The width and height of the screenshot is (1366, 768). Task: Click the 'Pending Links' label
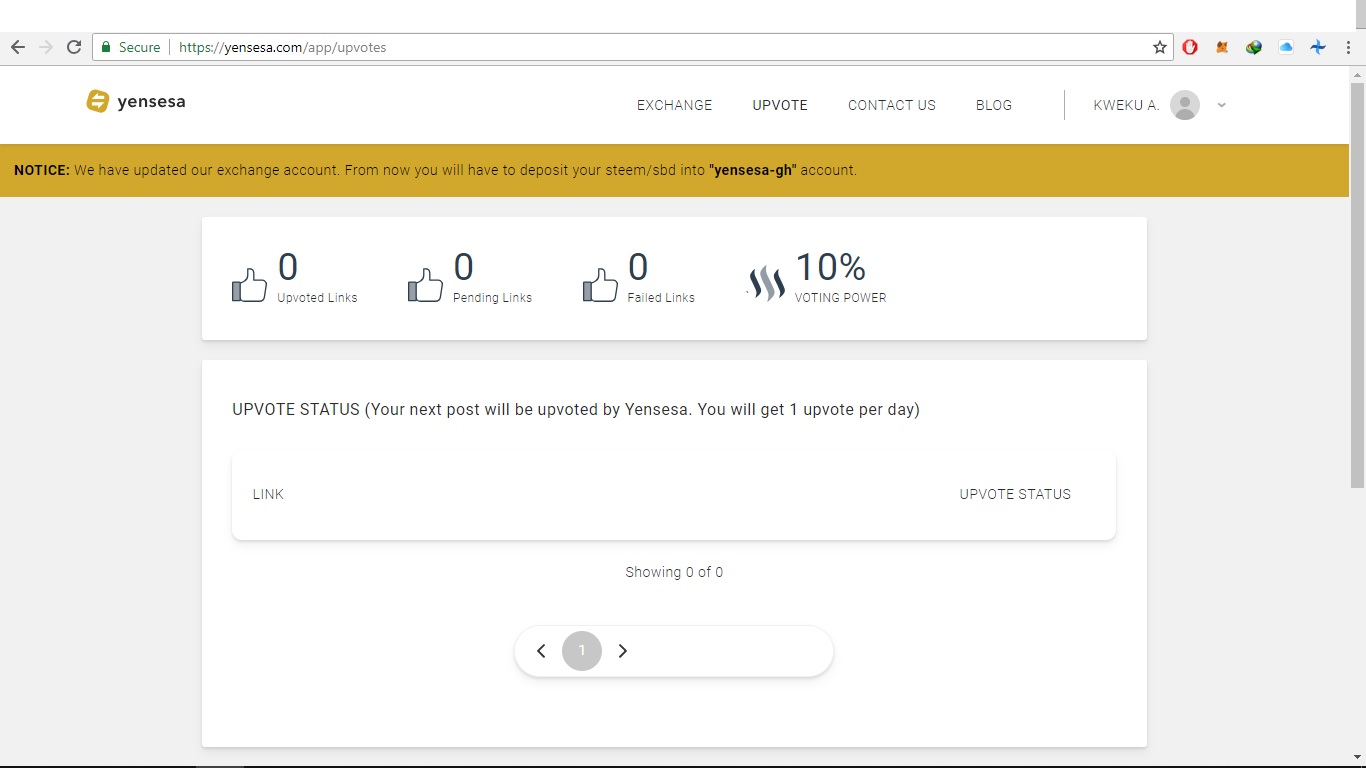point(492,298)
